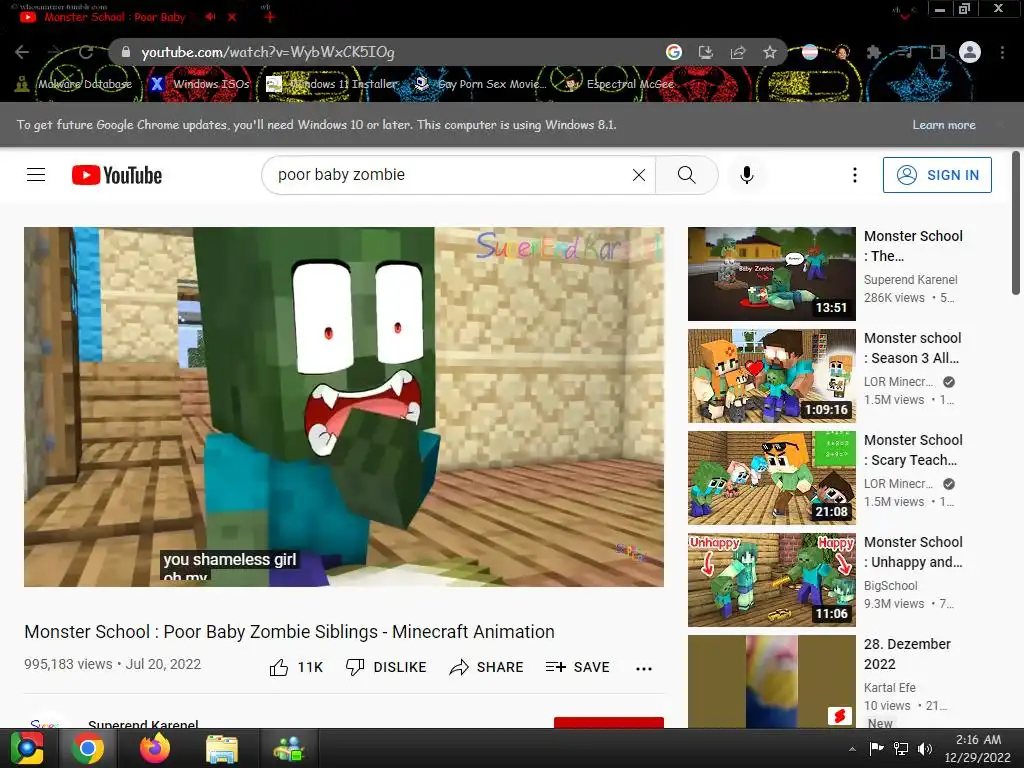Open the 11:06 Unhappy and Happy thumbnail

[x=771, y=580]
